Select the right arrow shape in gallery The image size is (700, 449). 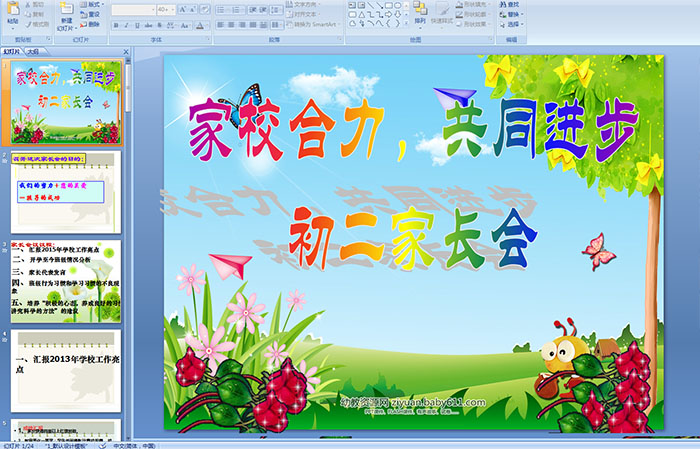click(x=388, y=14)
